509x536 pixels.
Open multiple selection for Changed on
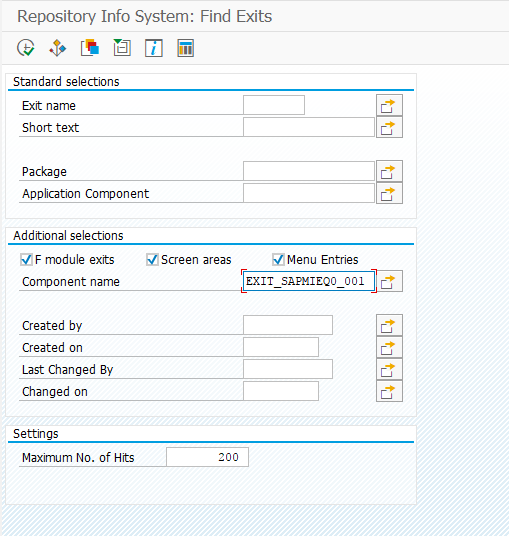tap(389, 391)
